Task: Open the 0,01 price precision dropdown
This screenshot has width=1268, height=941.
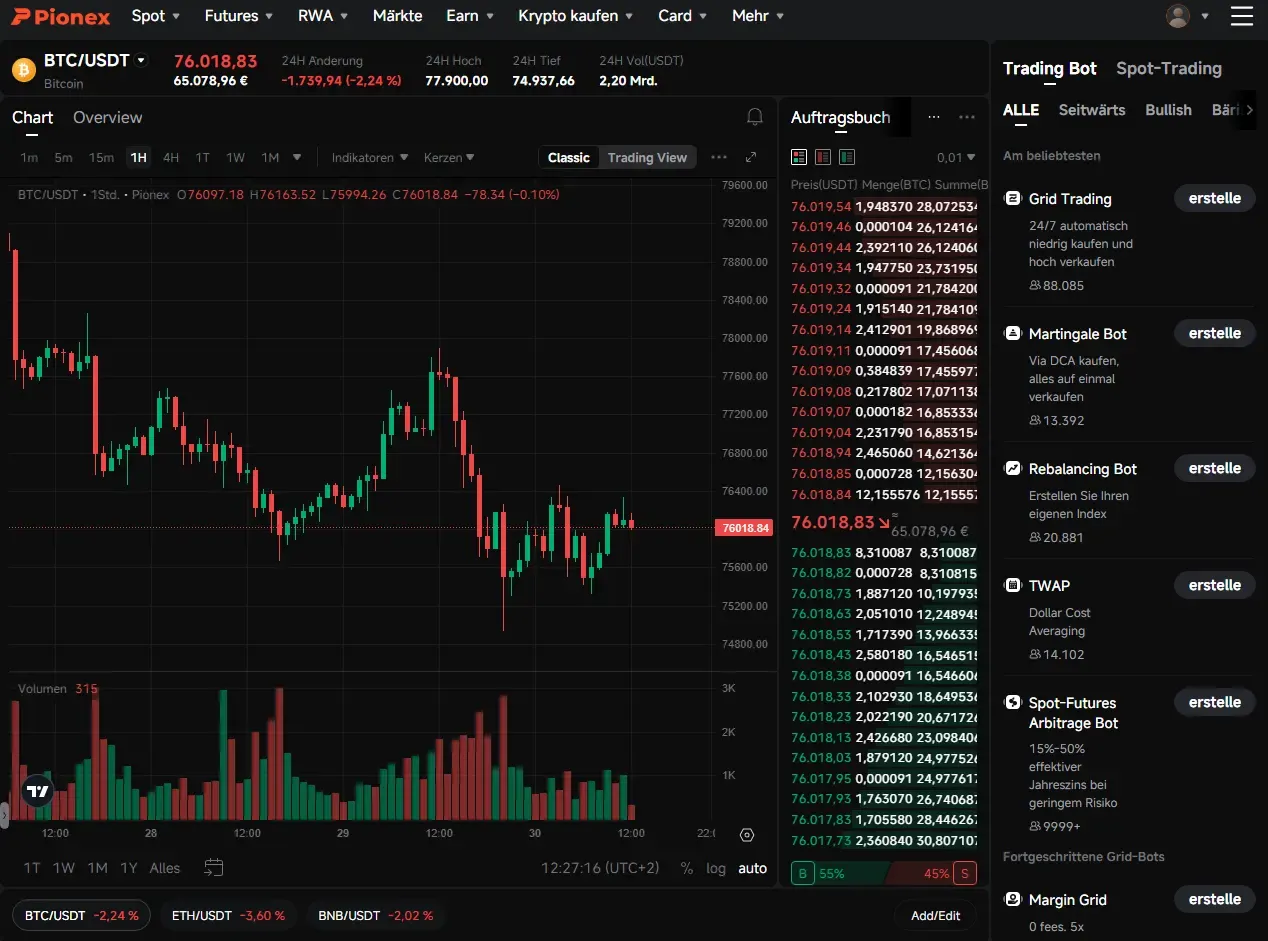Action: [956, 157]
